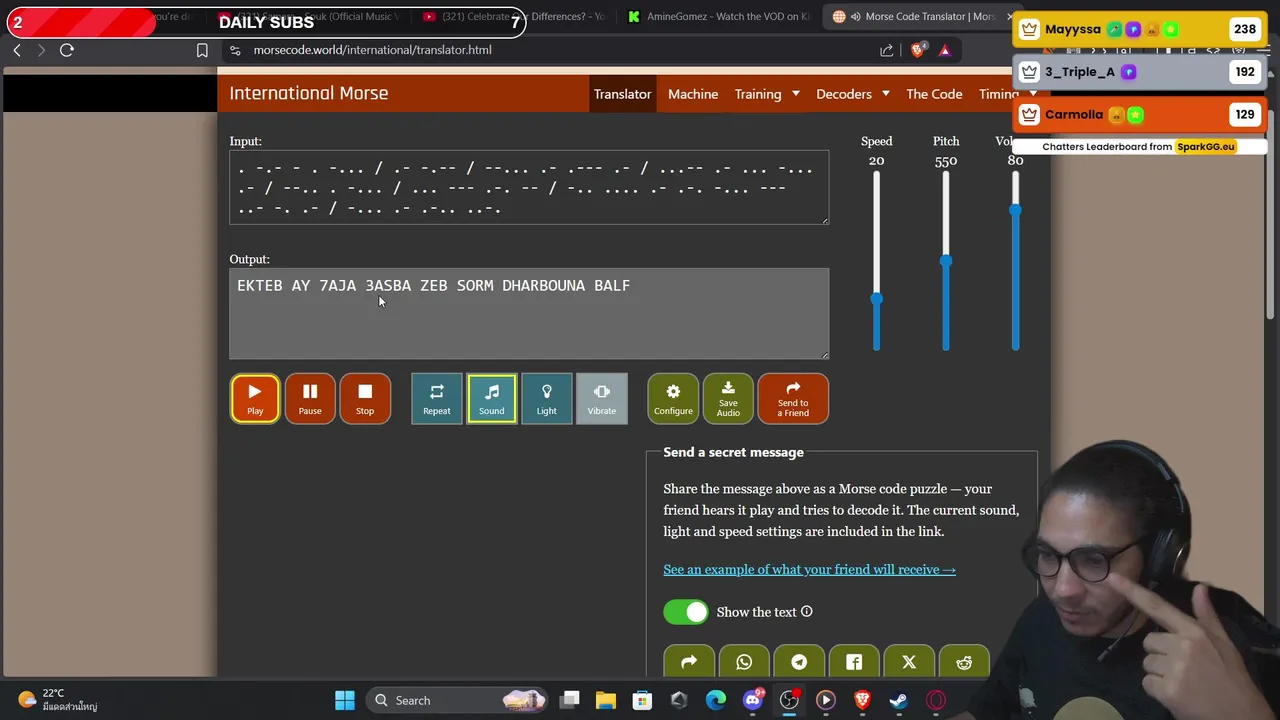
Task: Switch to Celebrate Differences YouTube tab
Action: (514, 16)
